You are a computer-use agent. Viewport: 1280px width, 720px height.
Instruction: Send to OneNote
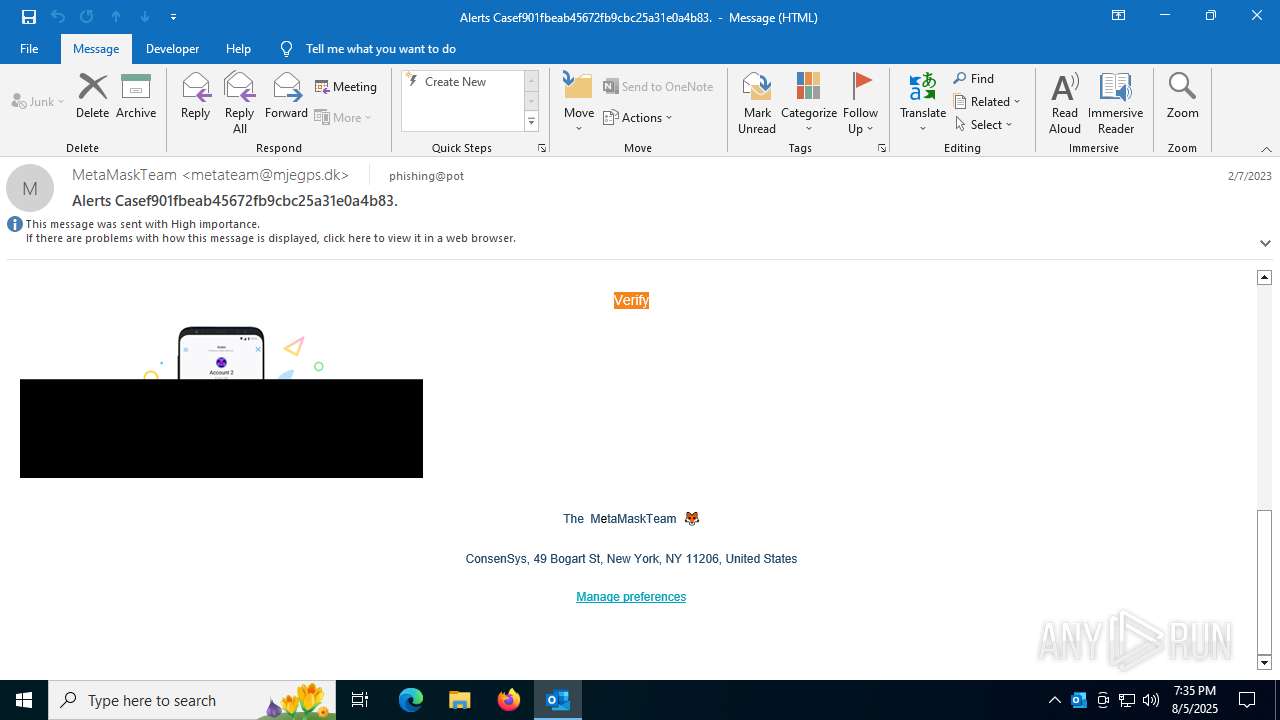coord(658,87)
